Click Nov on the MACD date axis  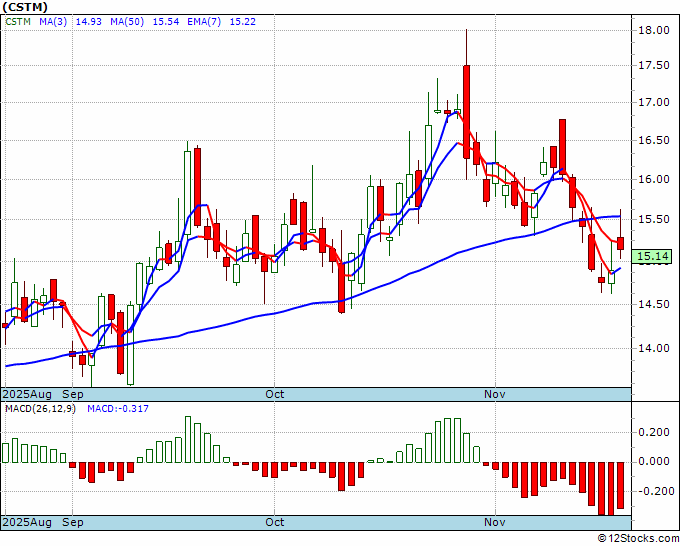click(495, 522)
